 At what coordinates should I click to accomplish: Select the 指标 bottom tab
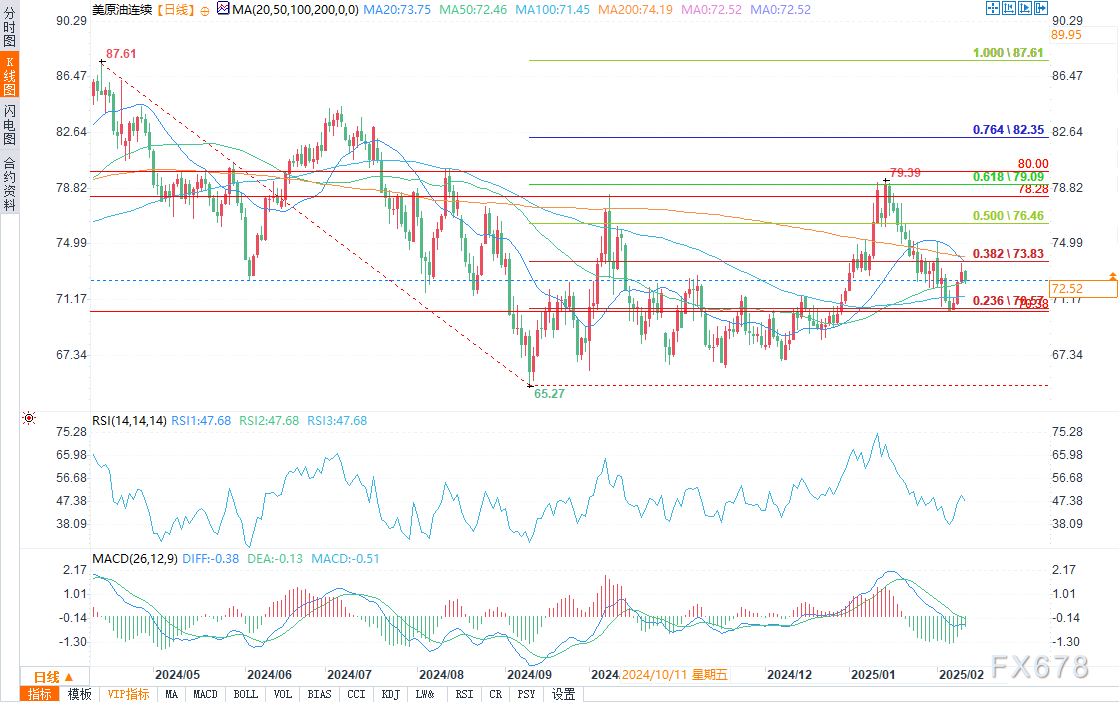[x=40, y=694]
